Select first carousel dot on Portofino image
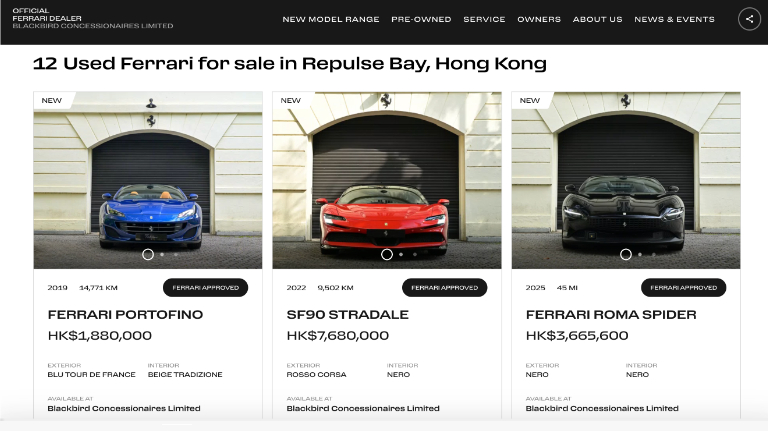768x431 pixels. [x=148, y=254]
